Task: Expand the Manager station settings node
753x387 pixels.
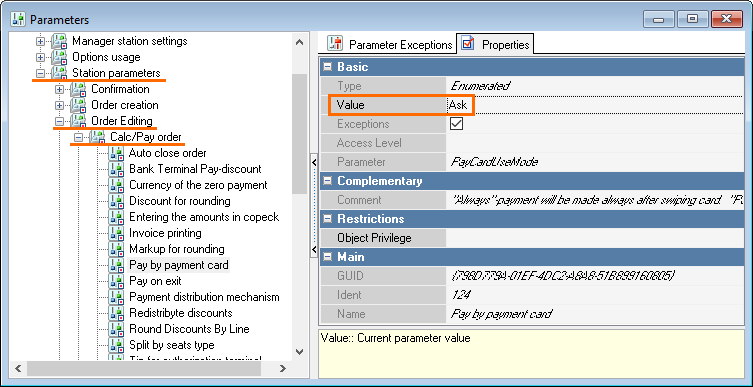Action: point(40,42)
